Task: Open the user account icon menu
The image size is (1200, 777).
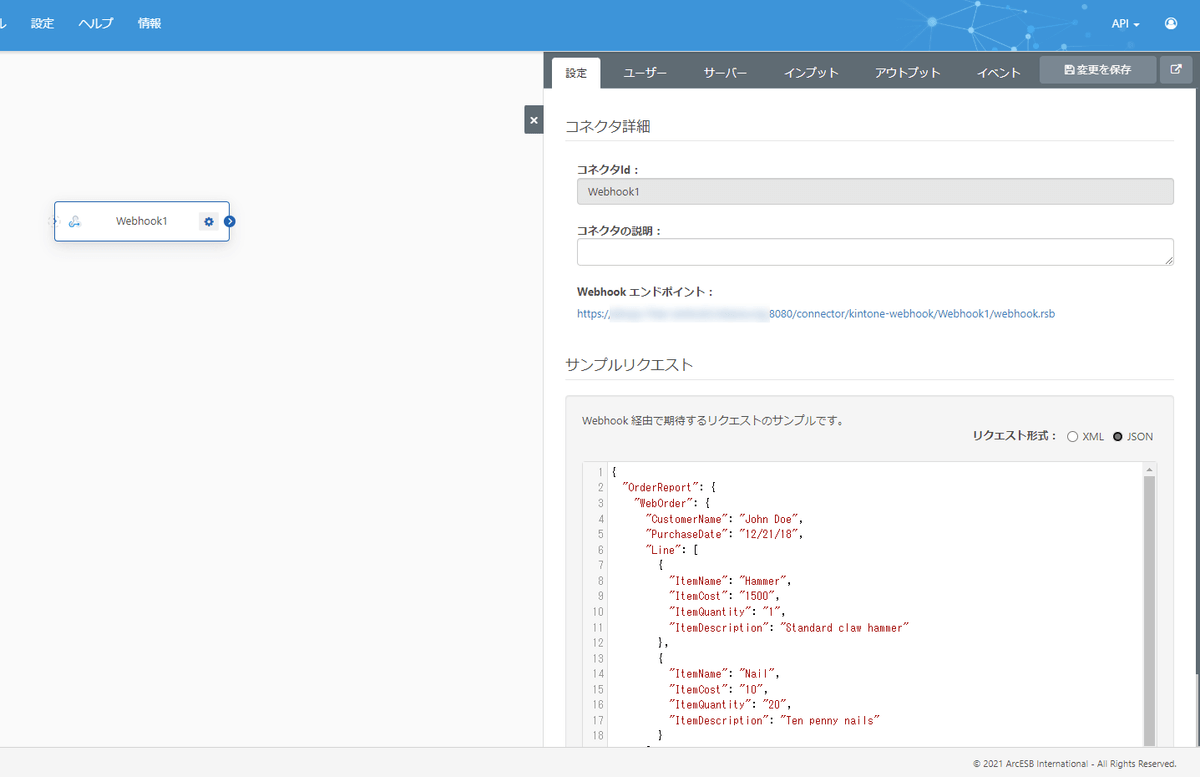Action: pos(1171,23)
